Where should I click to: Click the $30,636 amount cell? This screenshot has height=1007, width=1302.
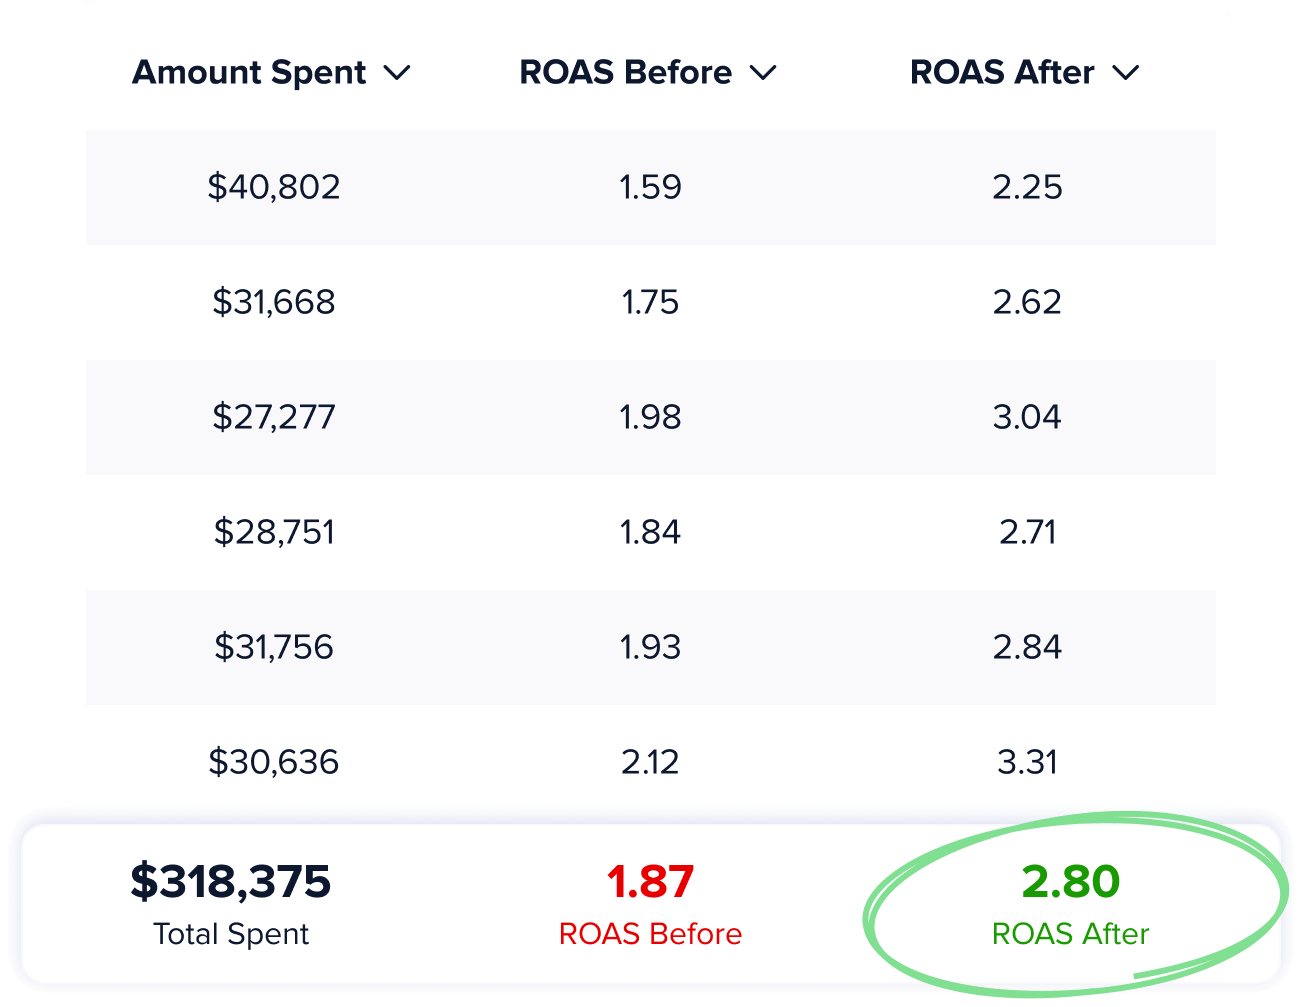(x=274, y=762)
